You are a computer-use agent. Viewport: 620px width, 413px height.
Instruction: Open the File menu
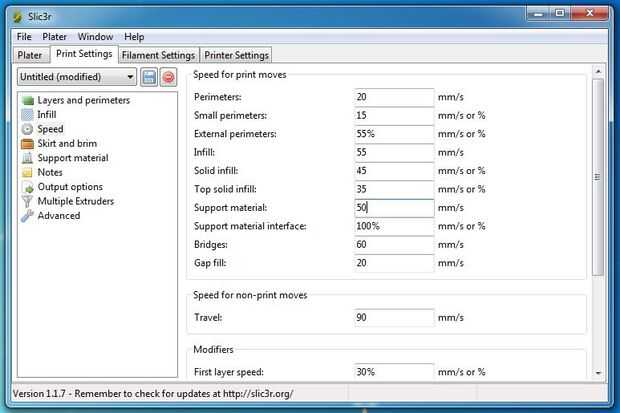click(x=24, y=37)
